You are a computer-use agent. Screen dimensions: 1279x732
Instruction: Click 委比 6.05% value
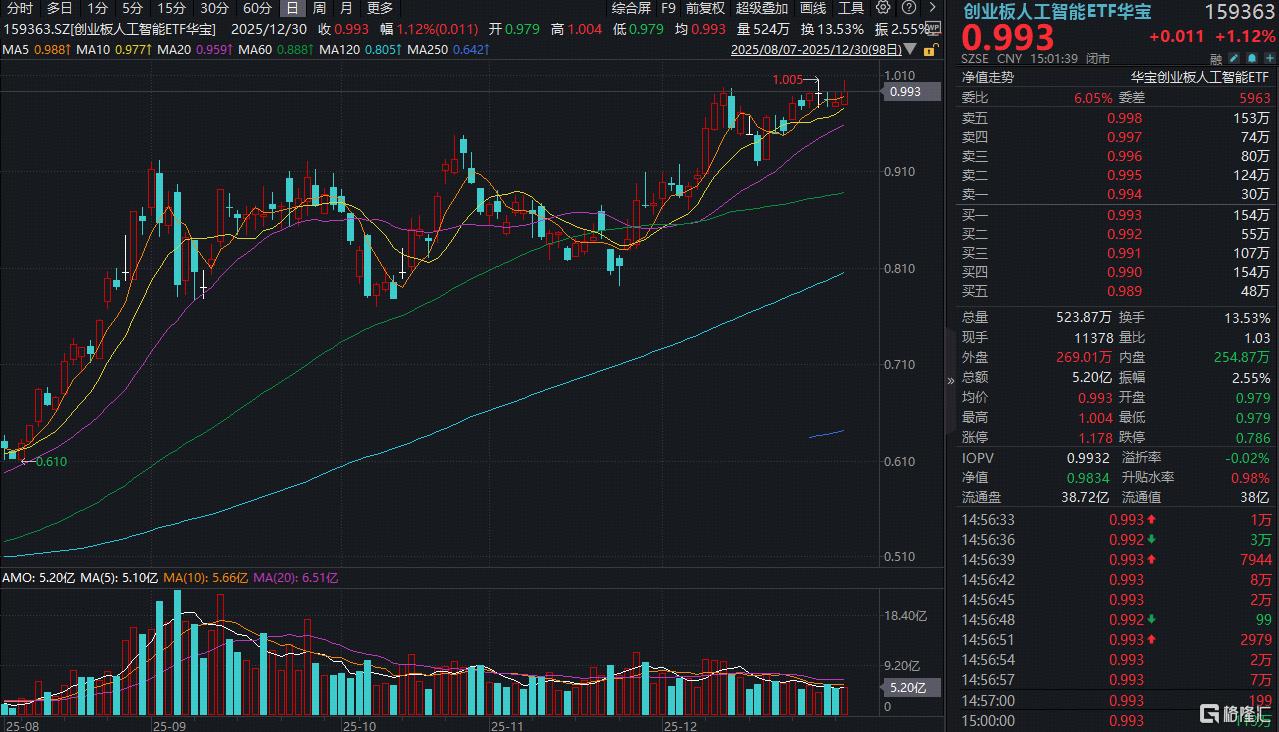pyautogui.click(x=1092, y=98)
